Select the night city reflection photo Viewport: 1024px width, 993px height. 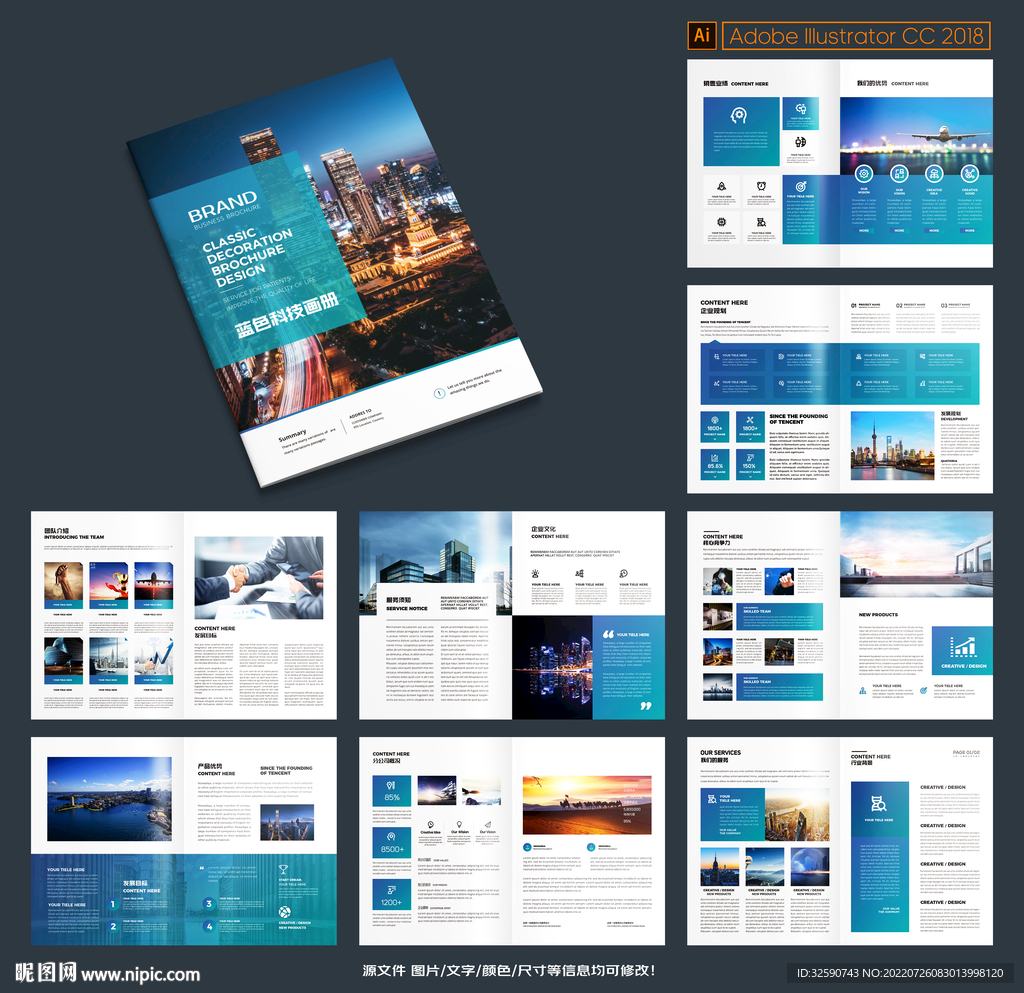pos(552,667)
